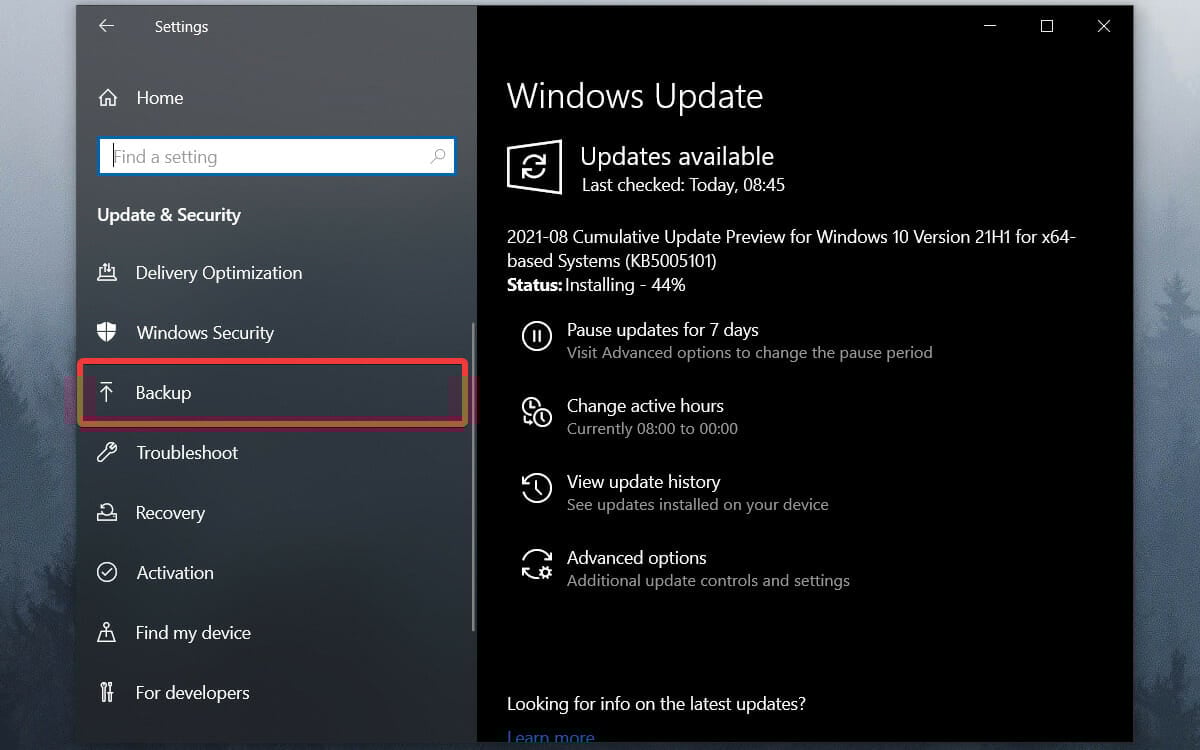1200x750 pixels.
Task: Open Advanced options for updates
Action: (x=636, y=558)
